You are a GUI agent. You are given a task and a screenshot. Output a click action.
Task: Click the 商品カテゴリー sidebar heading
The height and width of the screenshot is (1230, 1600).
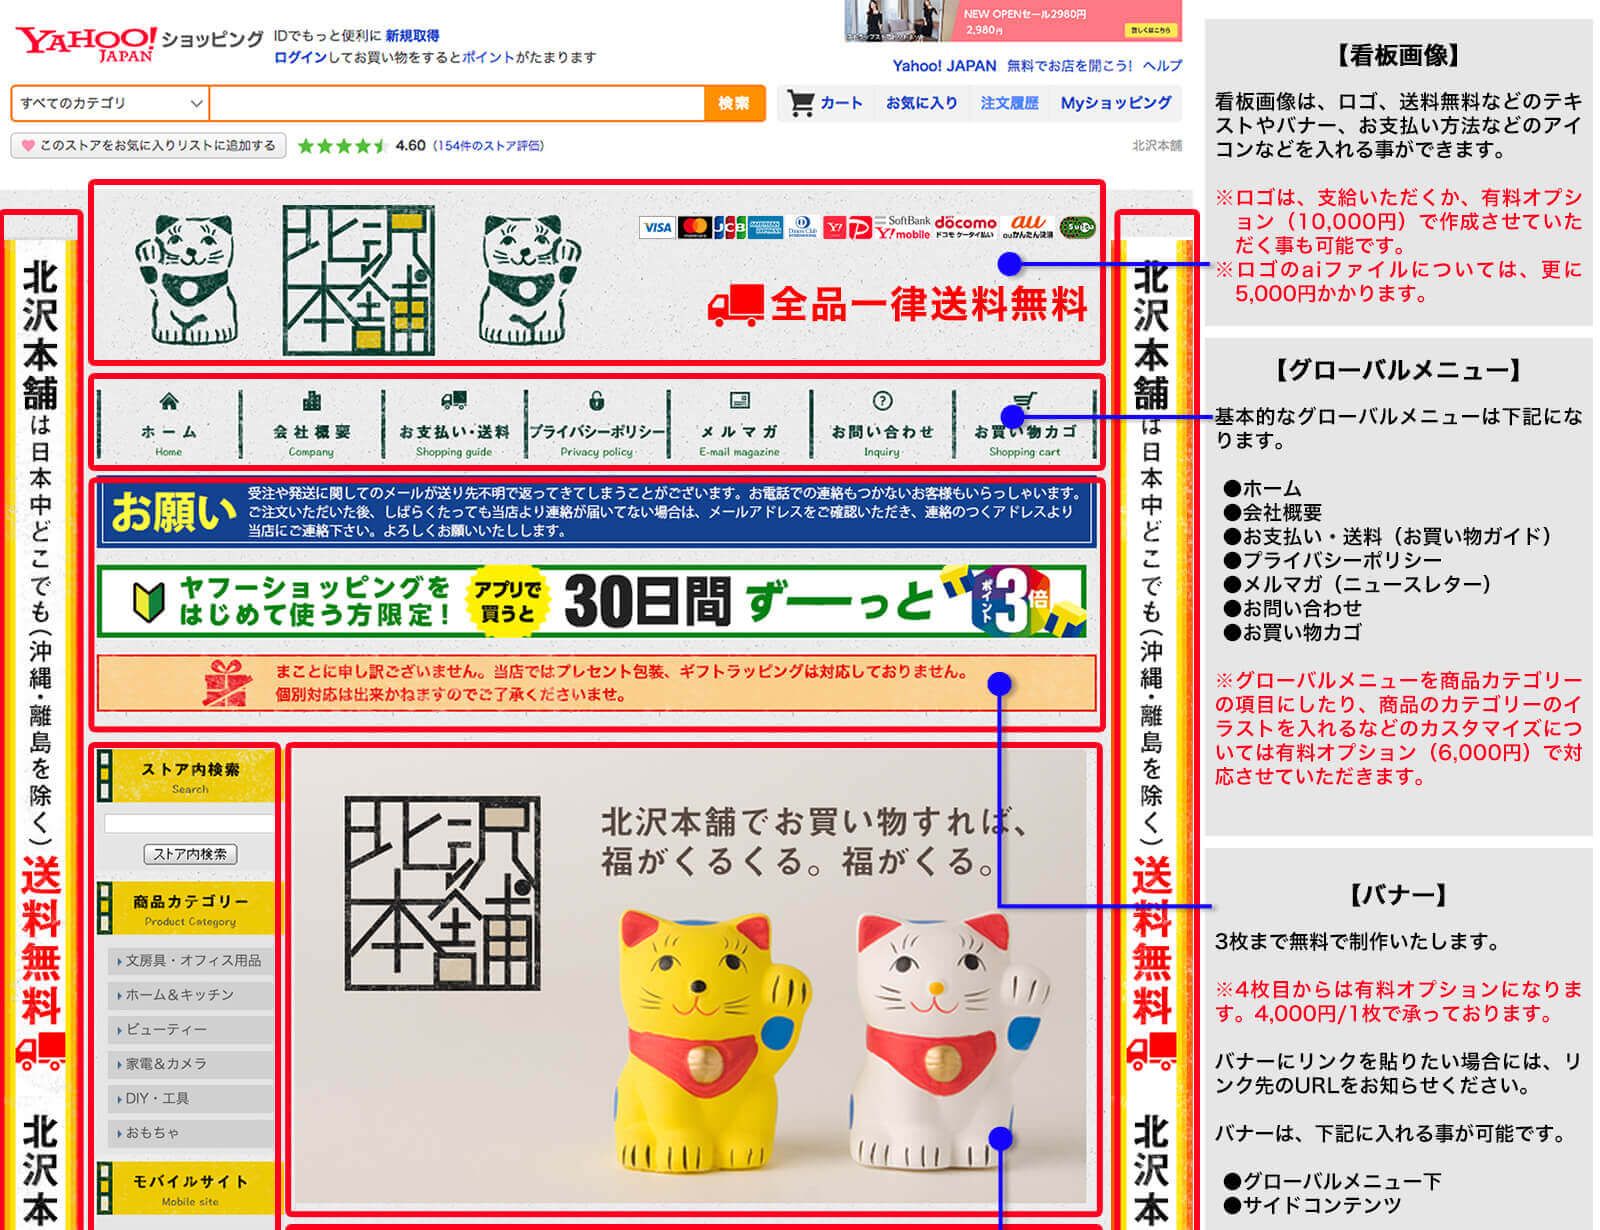point(185,908)
